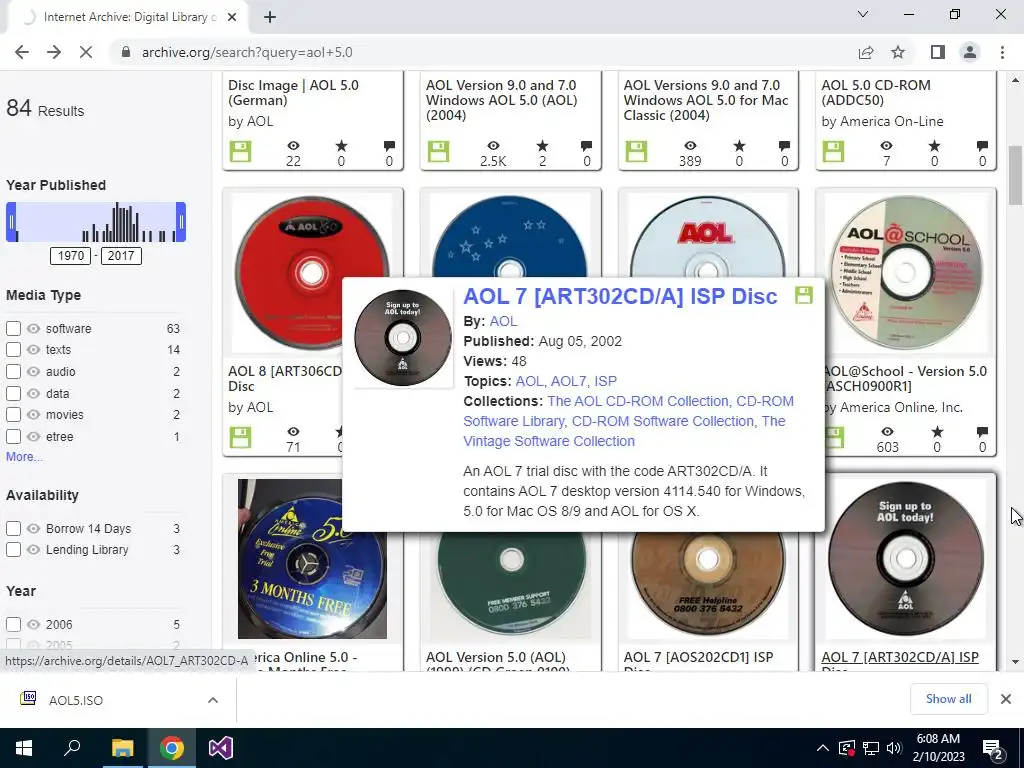
Task: Open AOL 5.0 CD-ROM (ADDC50) title
Action: tap(876, 93)
